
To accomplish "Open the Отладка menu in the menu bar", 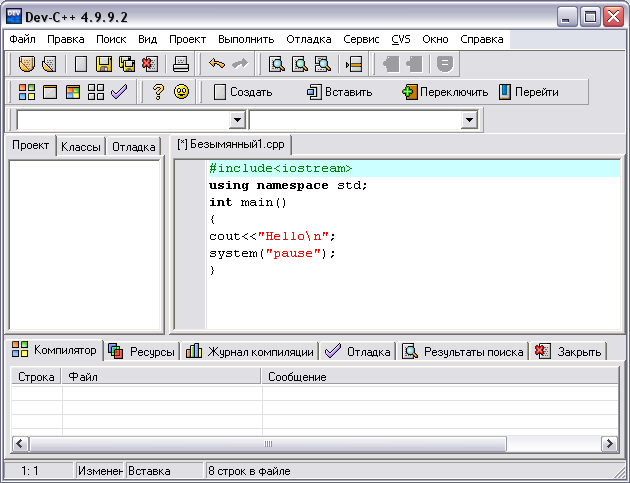I will (x=309, y=39).
